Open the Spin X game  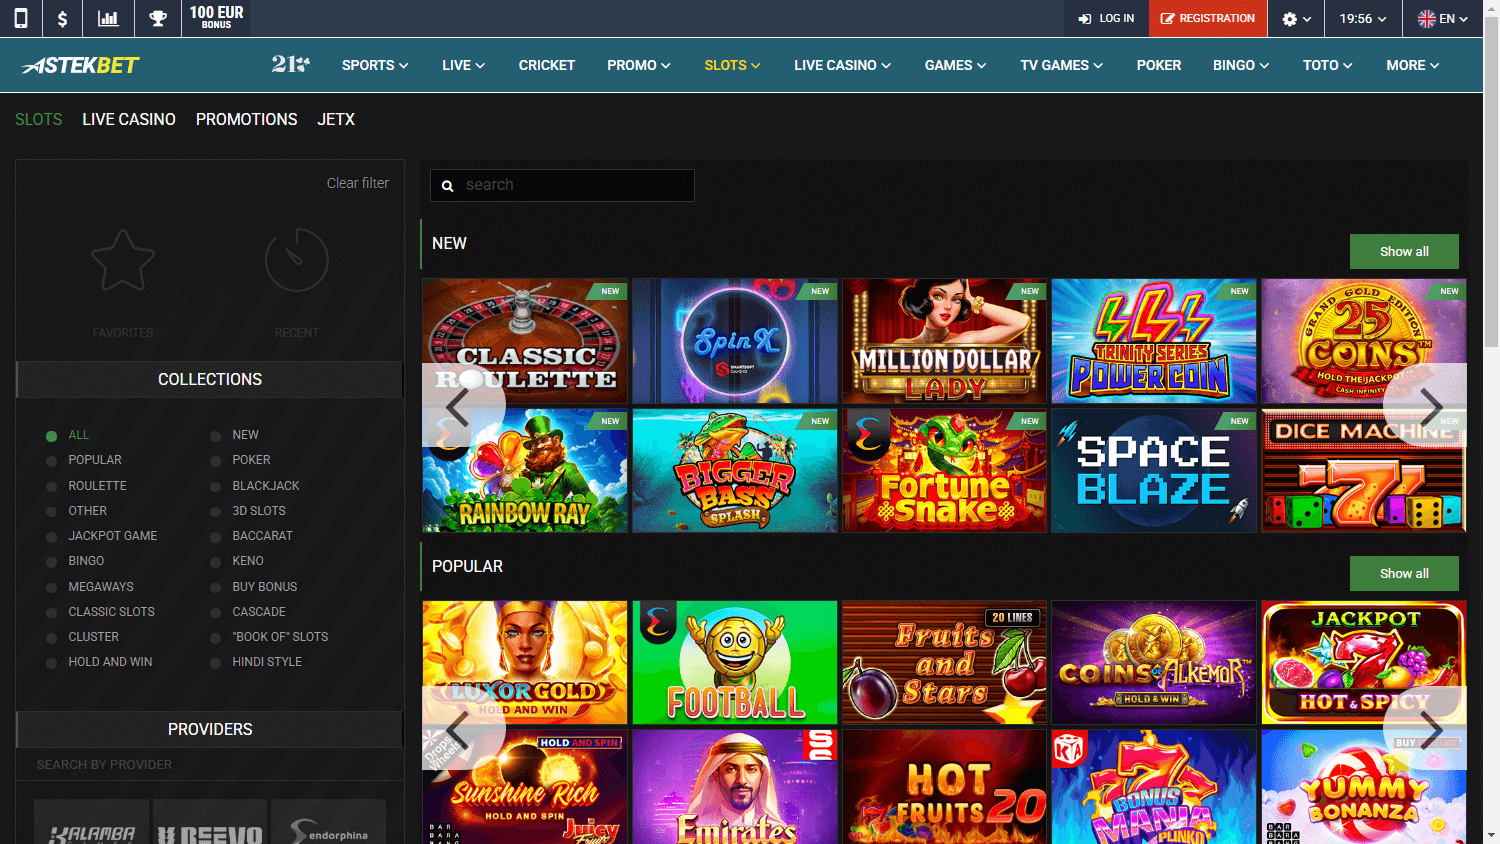tap(735, 341)
